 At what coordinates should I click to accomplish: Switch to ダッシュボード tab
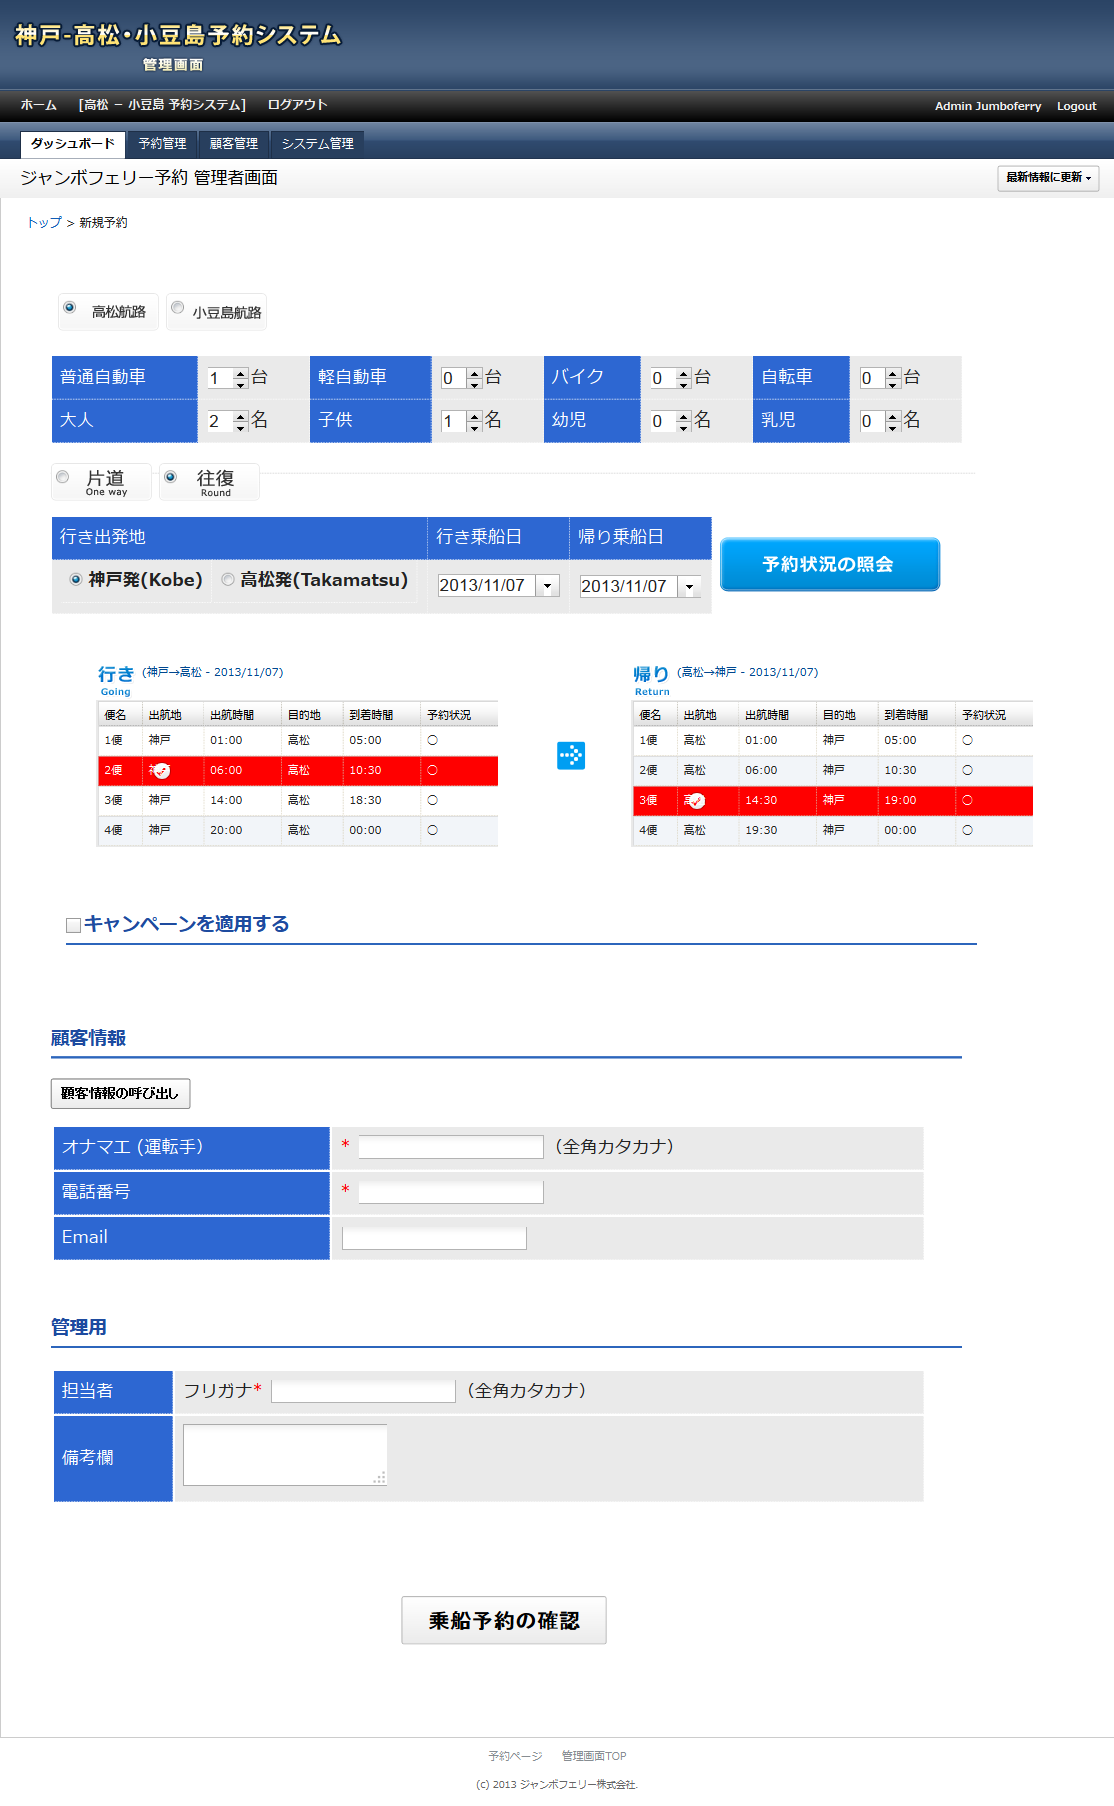pyautogui.click(x=73, y=144)
